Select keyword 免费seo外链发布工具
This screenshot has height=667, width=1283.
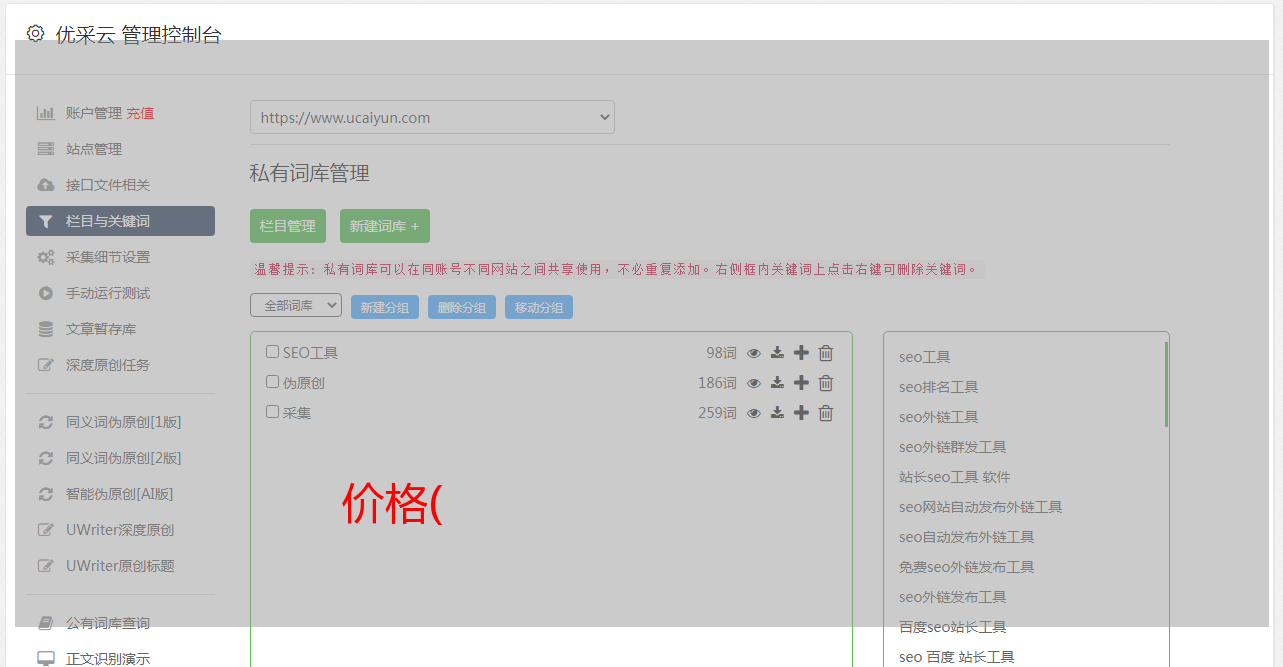click(966, 567)
